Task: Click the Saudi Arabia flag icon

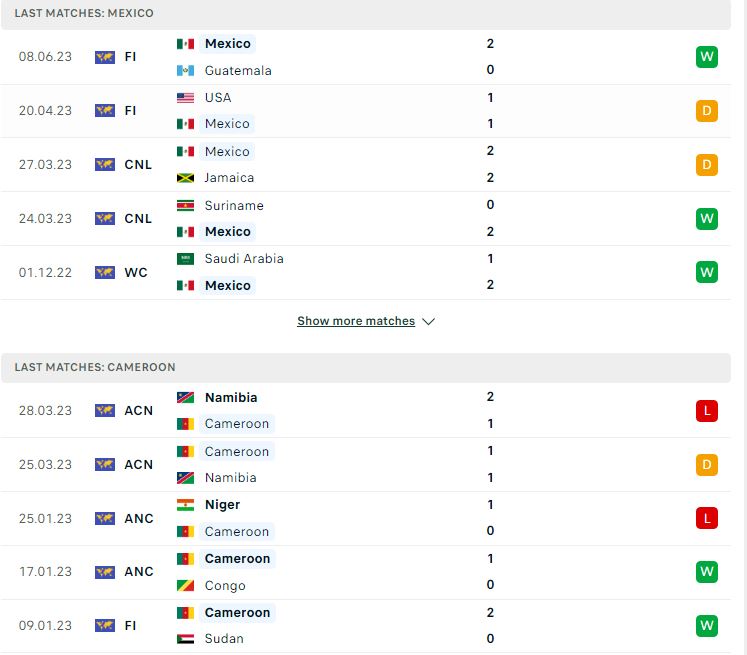Action: click(185, 259)
